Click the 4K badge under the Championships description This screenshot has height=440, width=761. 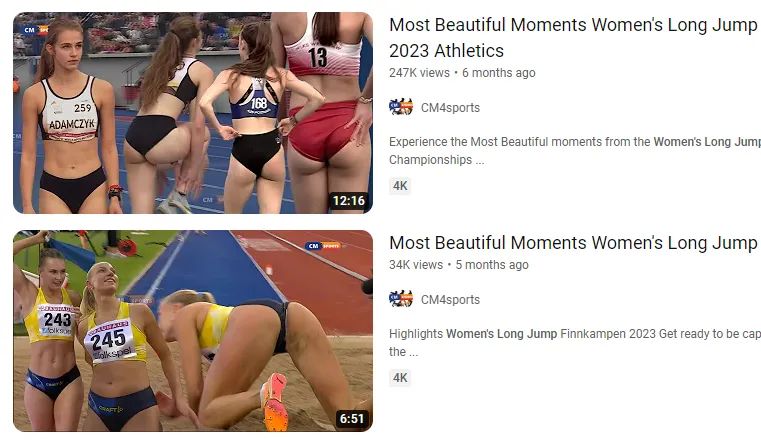coord(400,186)
